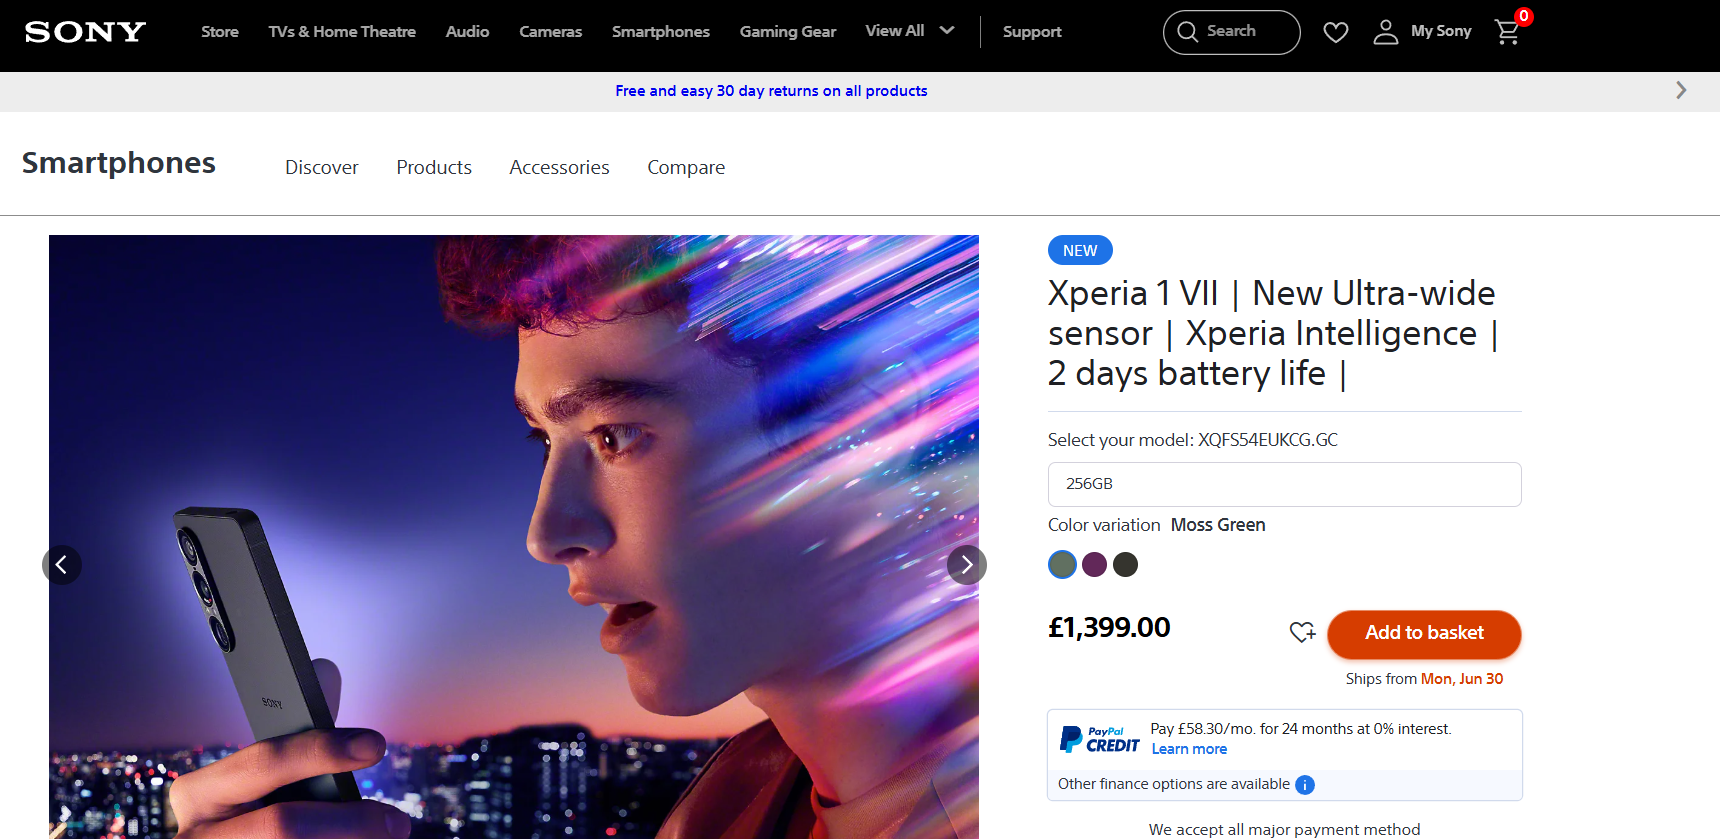The height and width of the screenshot is (839, 1720).
Task: Switch to the Discover tab
Action: [x=322, y=167]
